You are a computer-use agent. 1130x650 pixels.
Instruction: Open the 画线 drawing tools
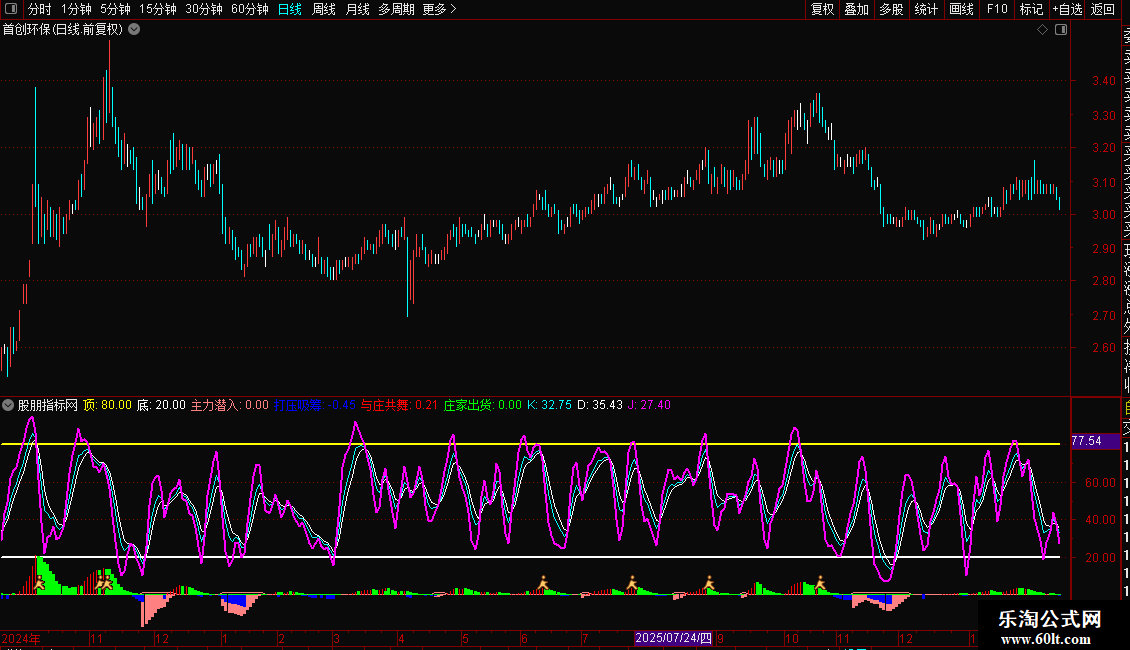click(x=961, y=9)
